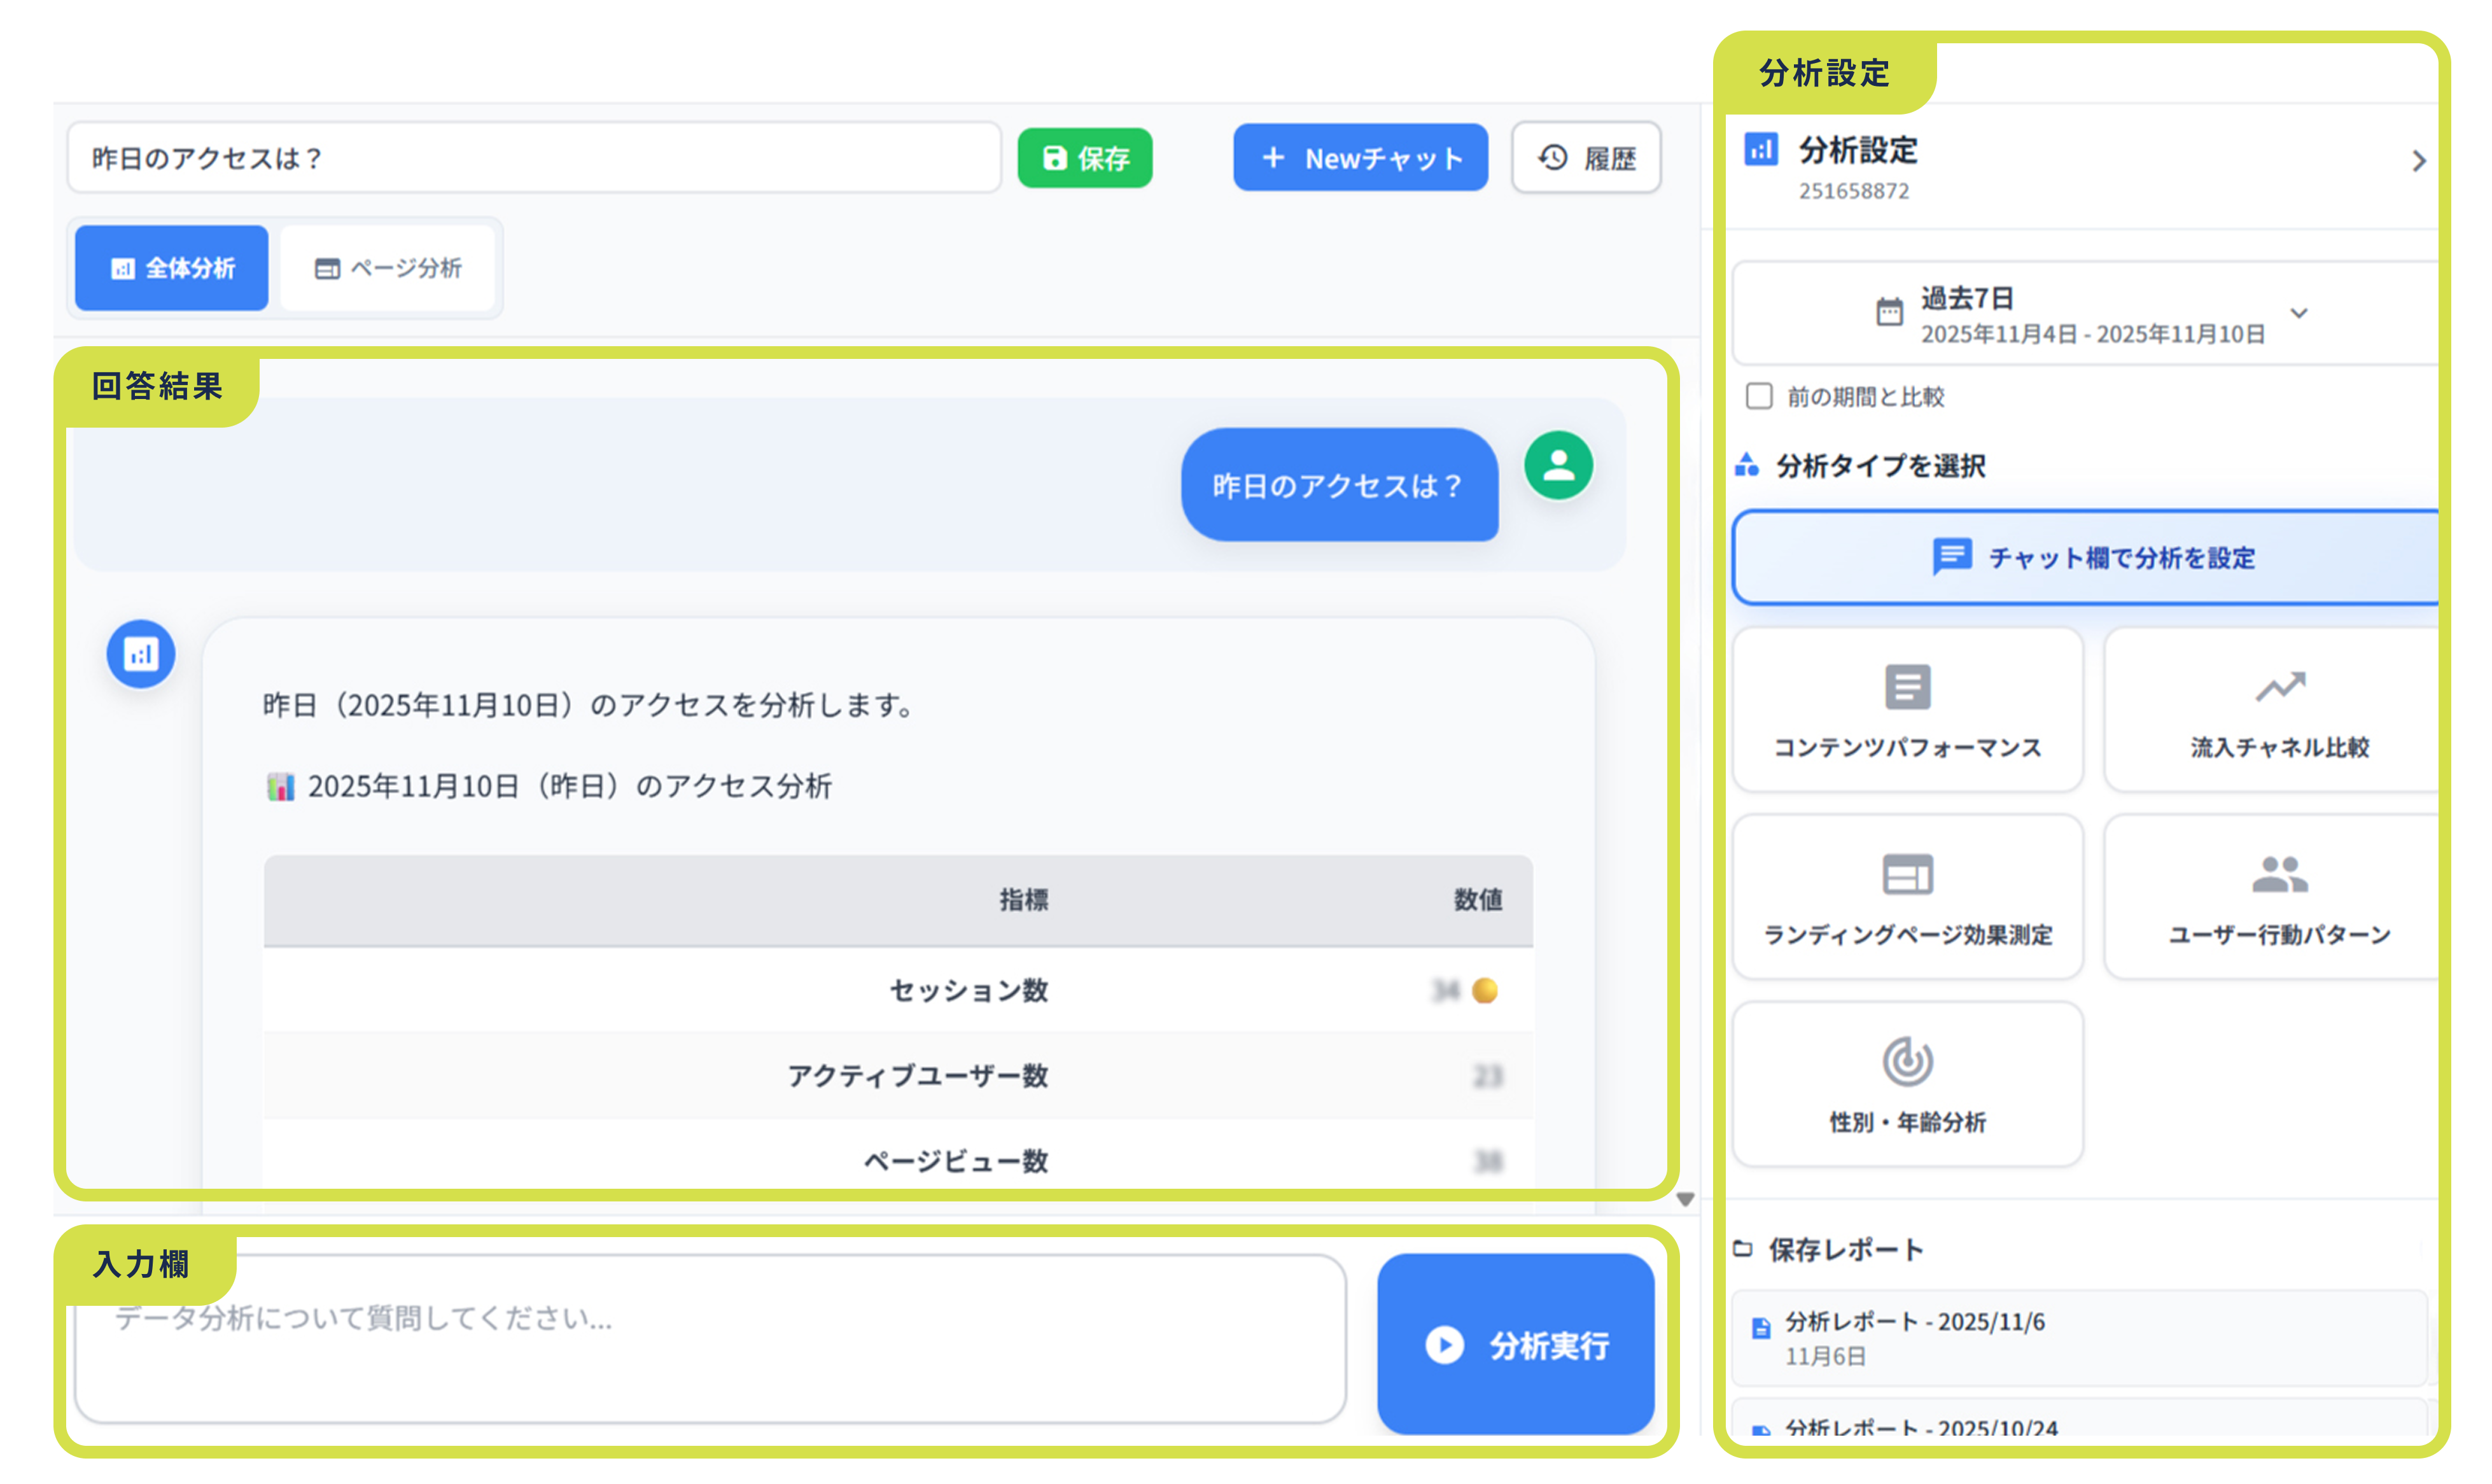Open the 履歴 history button
2492x1484 pixels.
click(1586, 158)
